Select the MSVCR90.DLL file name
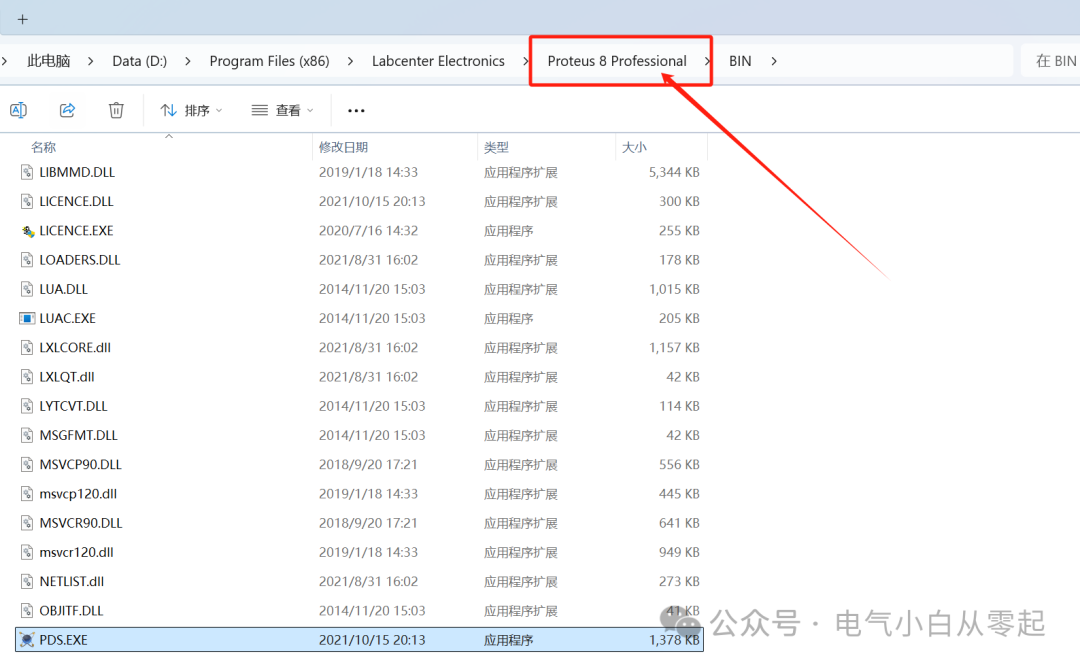 81,523
